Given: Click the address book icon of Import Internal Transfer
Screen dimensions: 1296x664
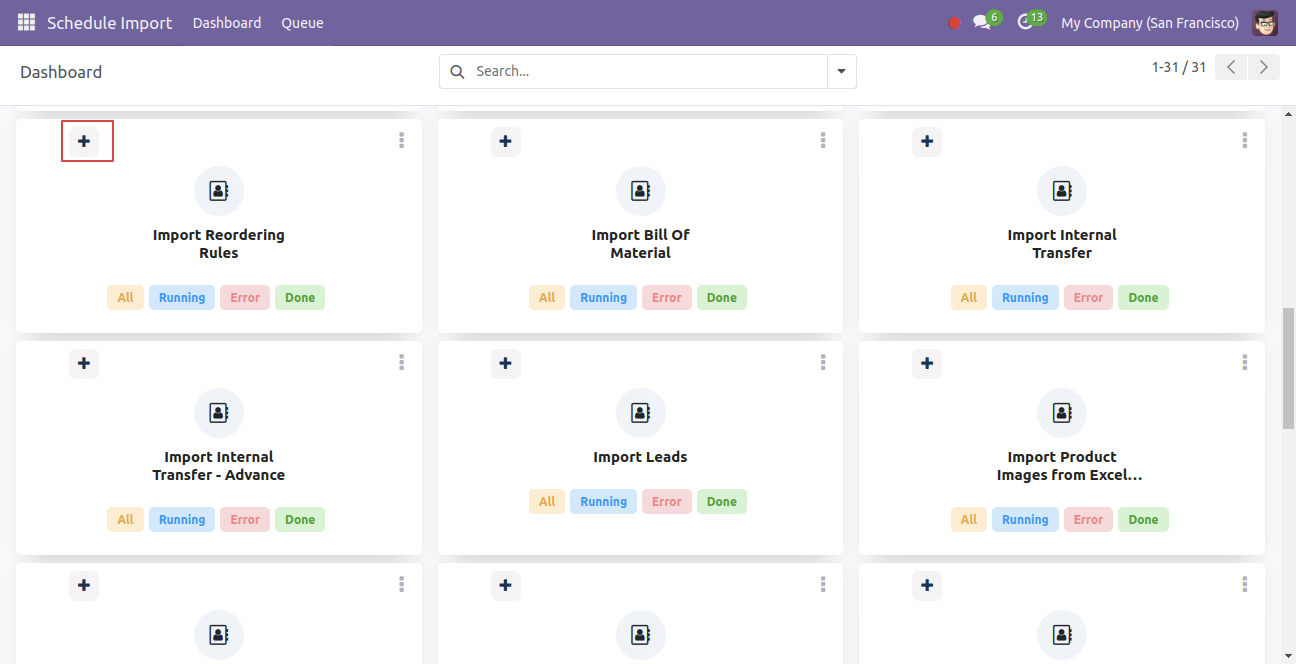Looking at the screenshot, I should [x=1062, y=191].
